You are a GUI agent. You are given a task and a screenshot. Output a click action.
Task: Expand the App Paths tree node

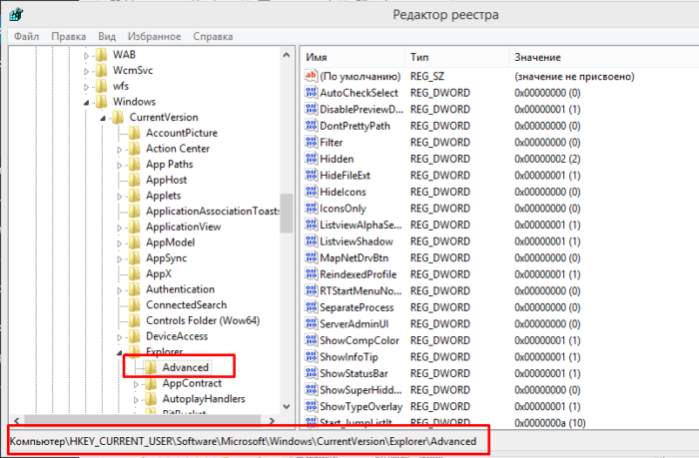[119, 165]
